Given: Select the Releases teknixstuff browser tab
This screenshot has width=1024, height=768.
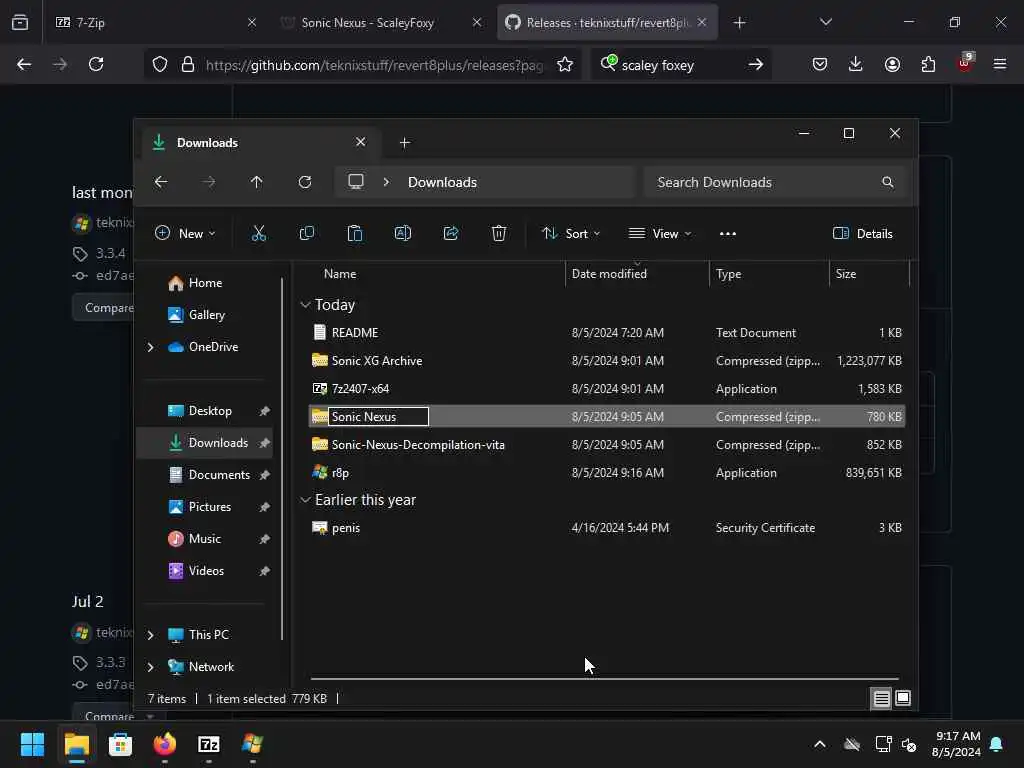Looking at the screenshot, I should coord(607,23).
